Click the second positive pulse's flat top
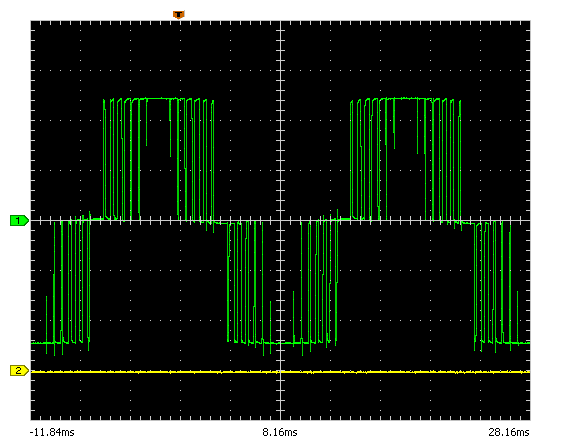This screenshot has width=561, height=441. [x=405, y=98]
